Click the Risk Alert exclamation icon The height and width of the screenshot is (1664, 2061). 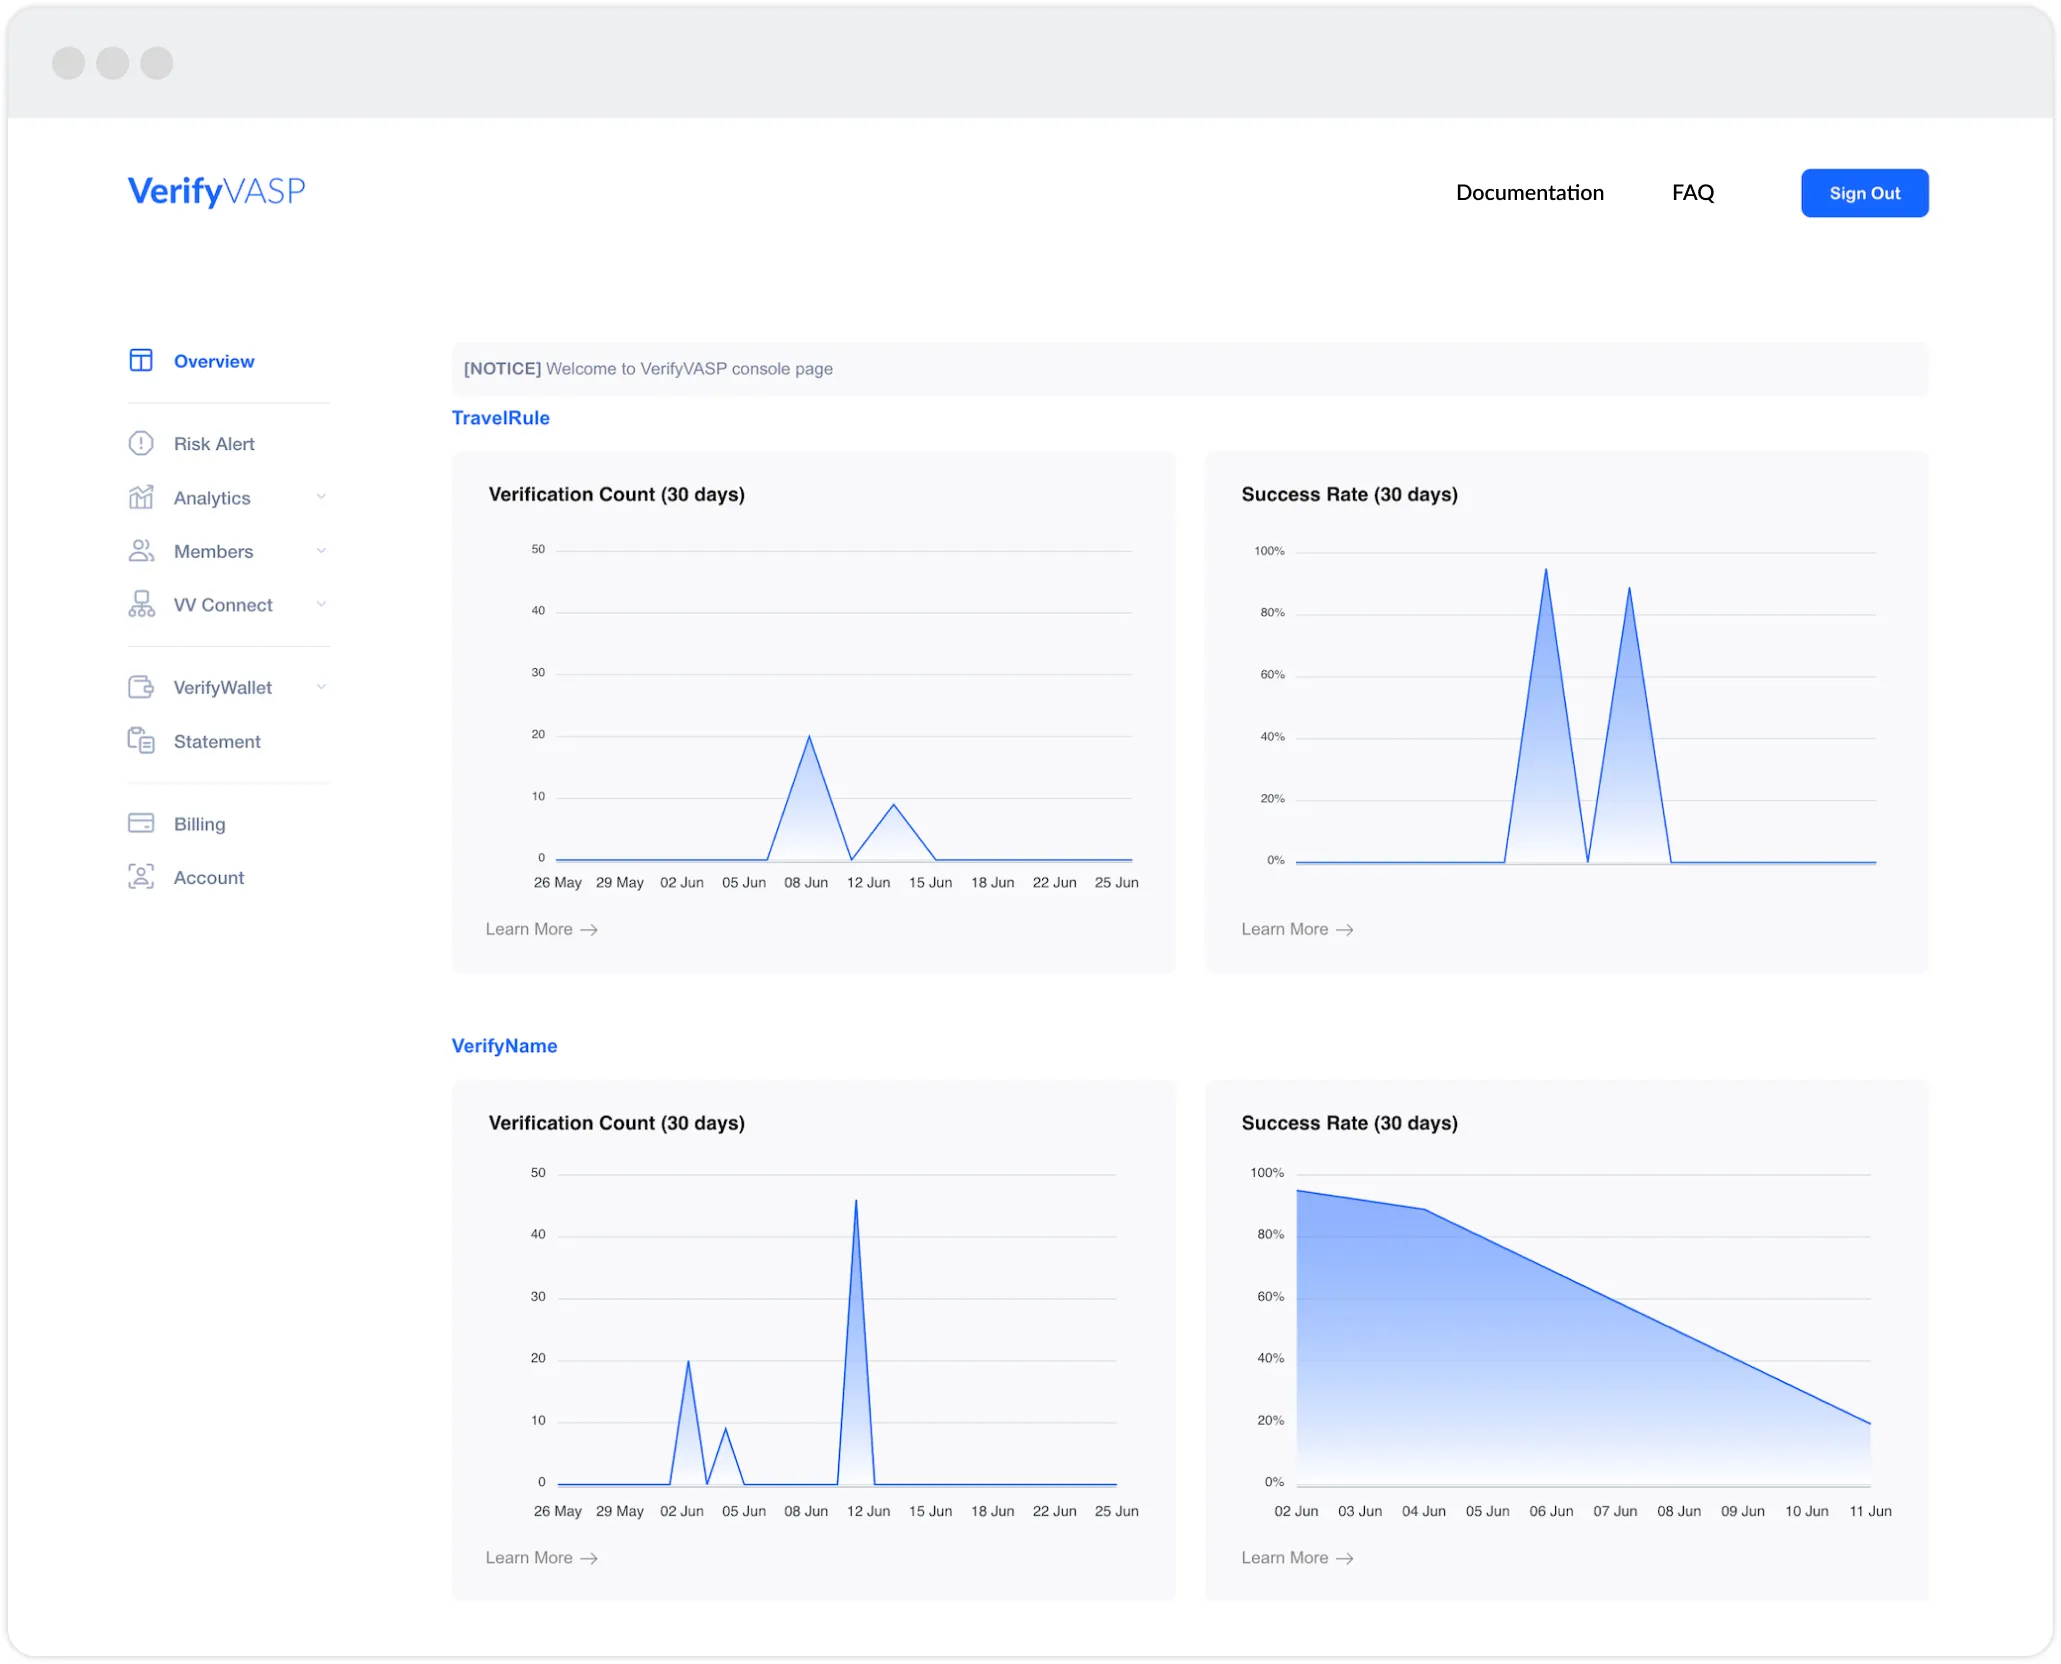tap(141, 443)
